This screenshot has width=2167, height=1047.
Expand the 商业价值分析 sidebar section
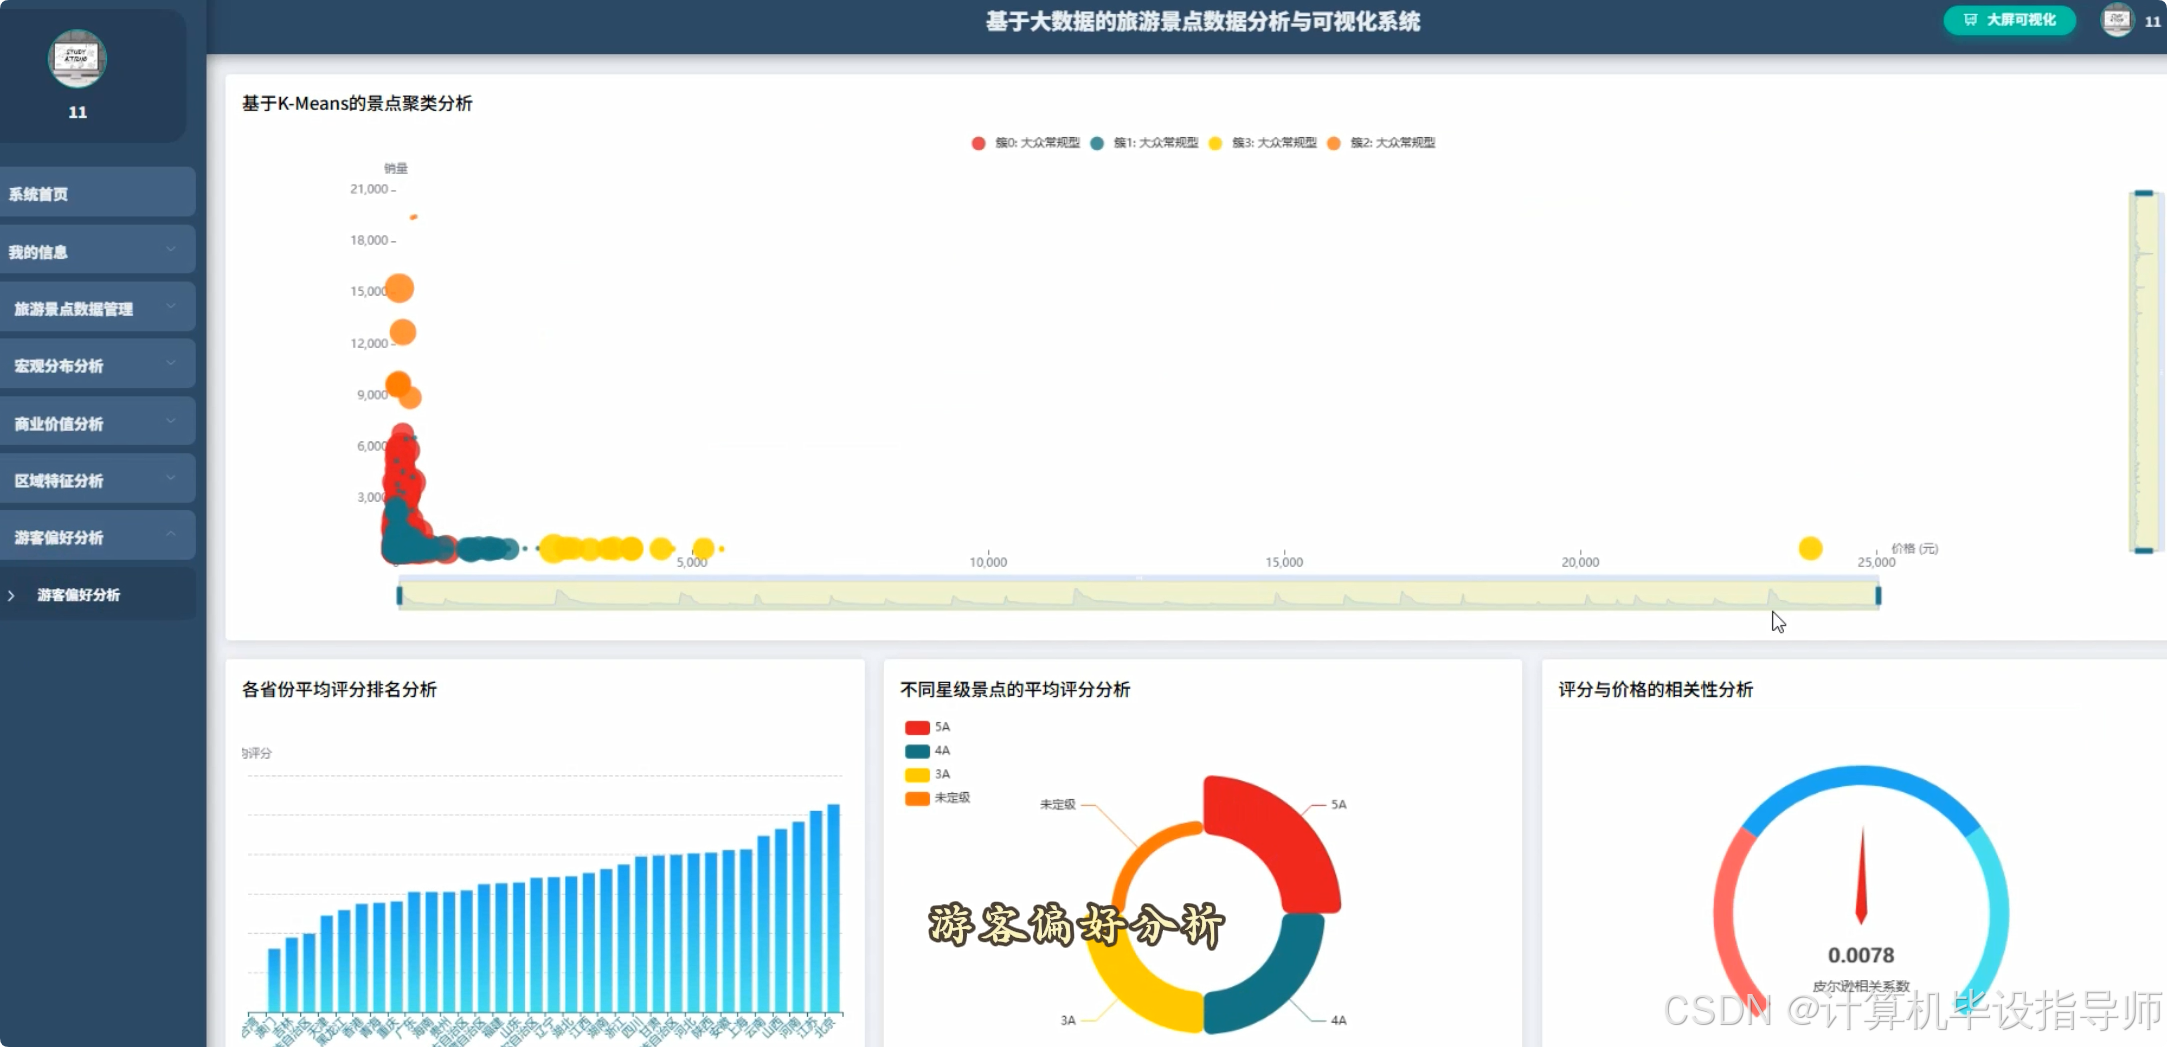click(x=97, y=422)
